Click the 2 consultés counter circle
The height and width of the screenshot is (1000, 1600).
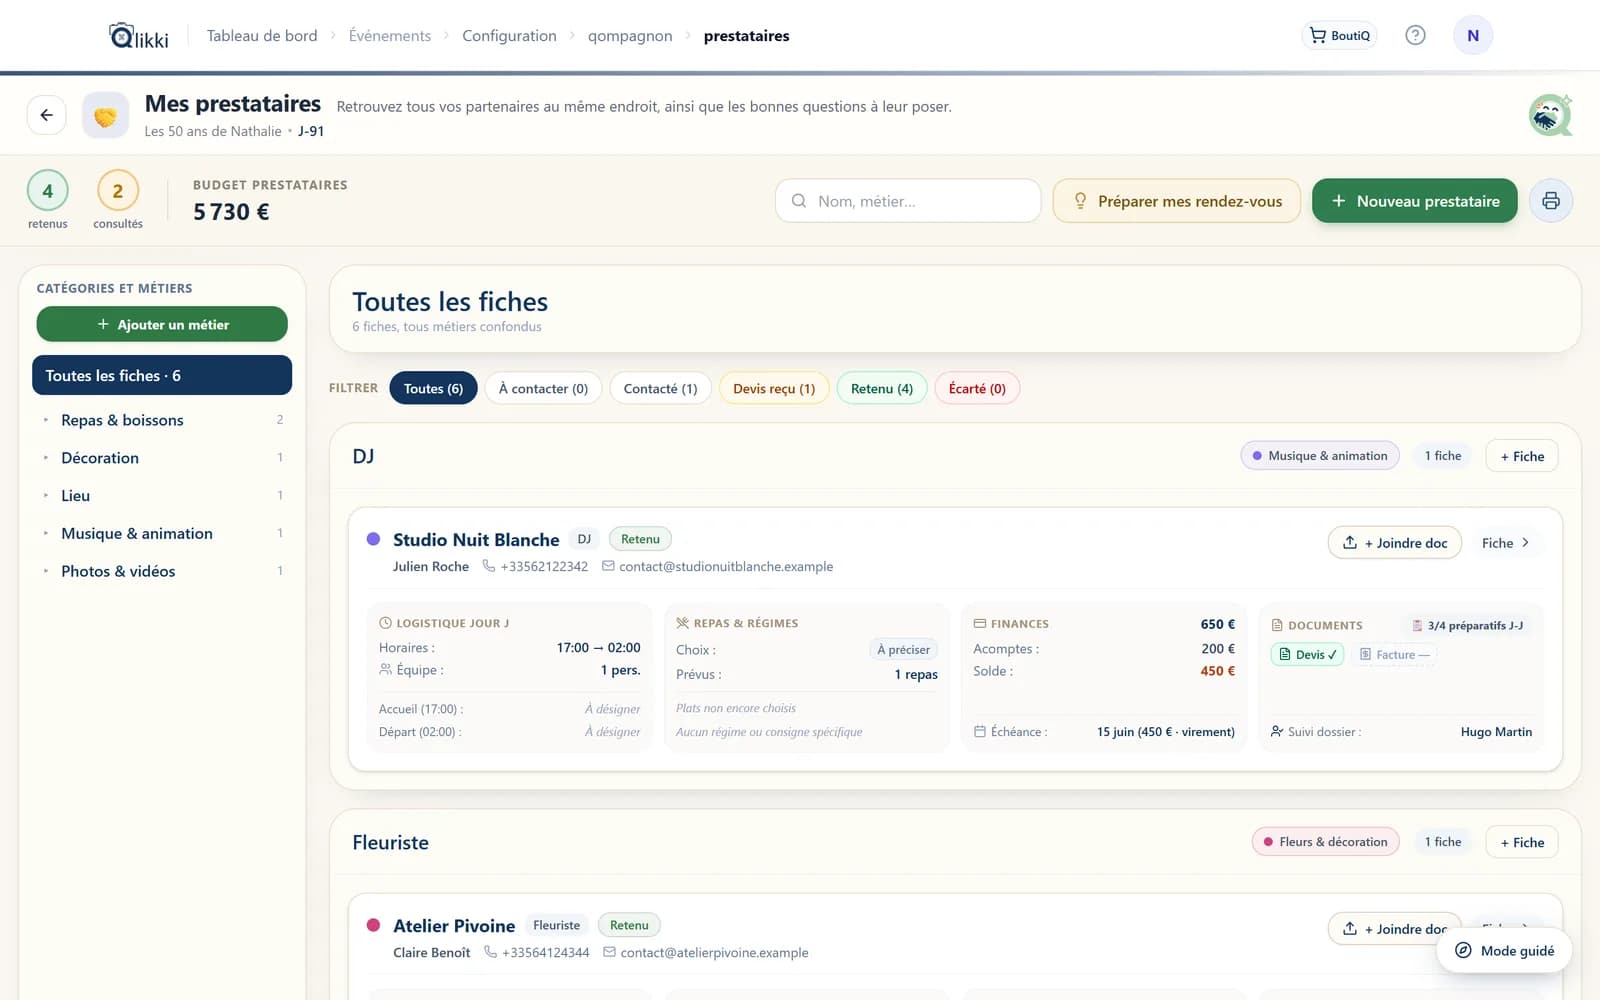coord(117,191)
